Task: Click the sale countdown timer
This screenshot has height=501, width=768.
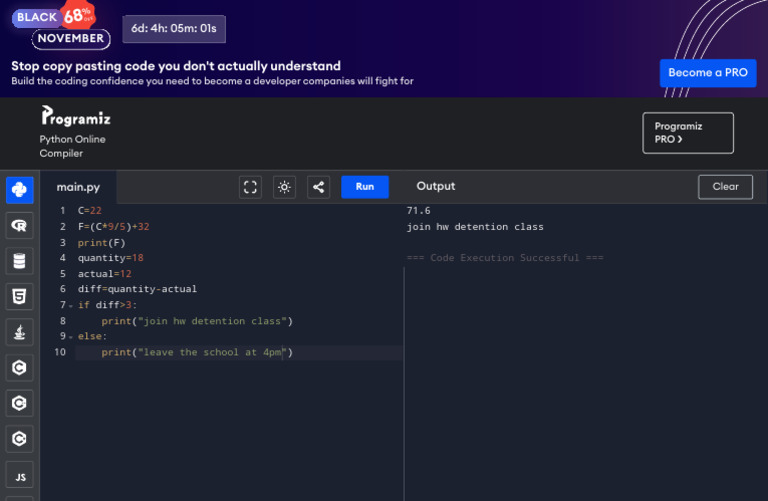Action: (174, 28)
